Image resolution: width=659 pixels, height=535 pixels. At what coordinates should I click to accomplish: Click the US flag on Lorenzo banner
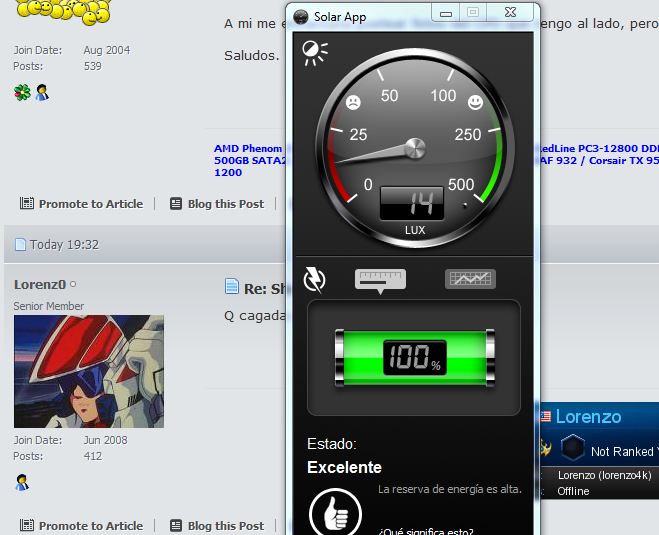545,416
